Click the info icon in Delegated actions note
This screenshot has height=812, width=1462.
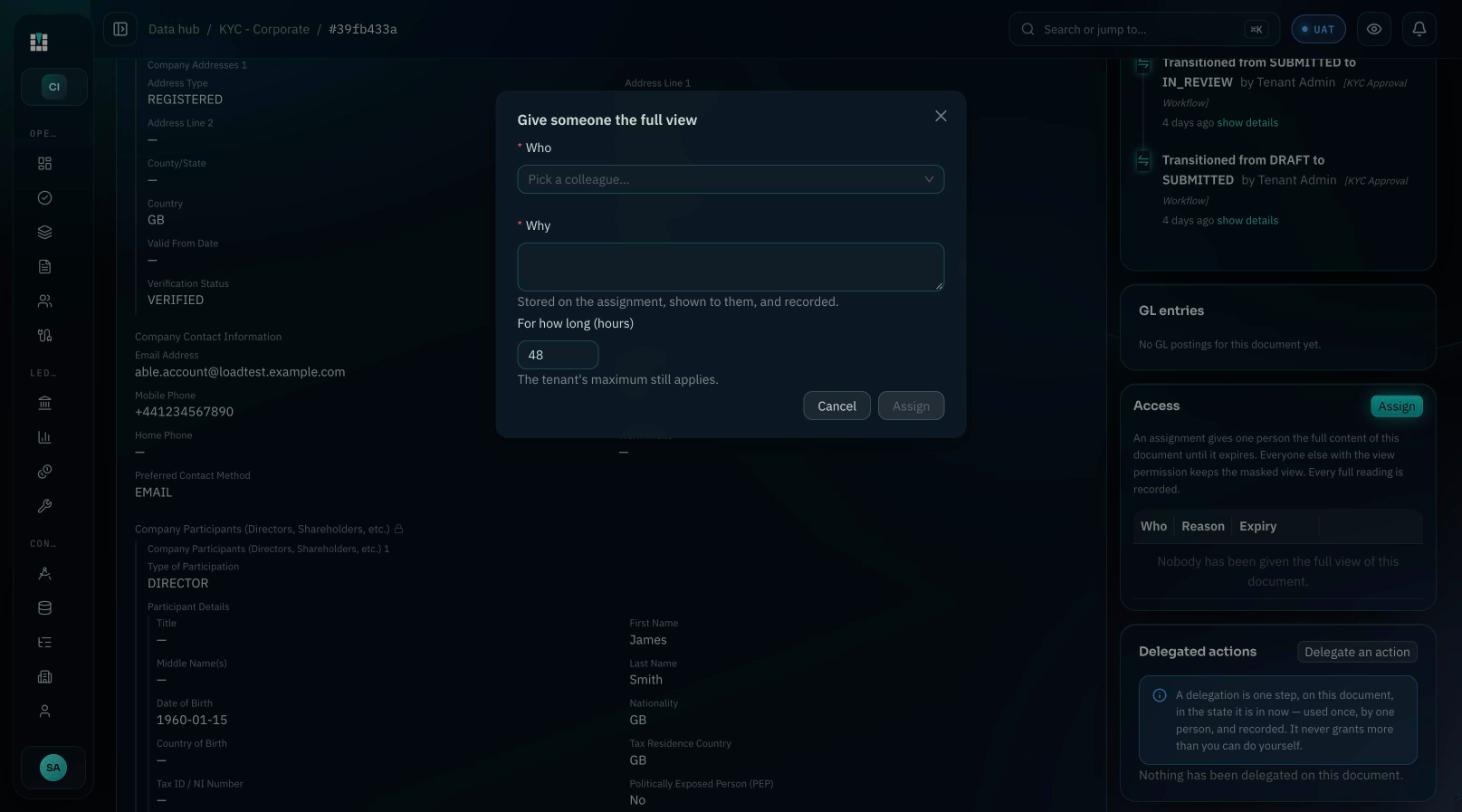[x=1159, y=695]
